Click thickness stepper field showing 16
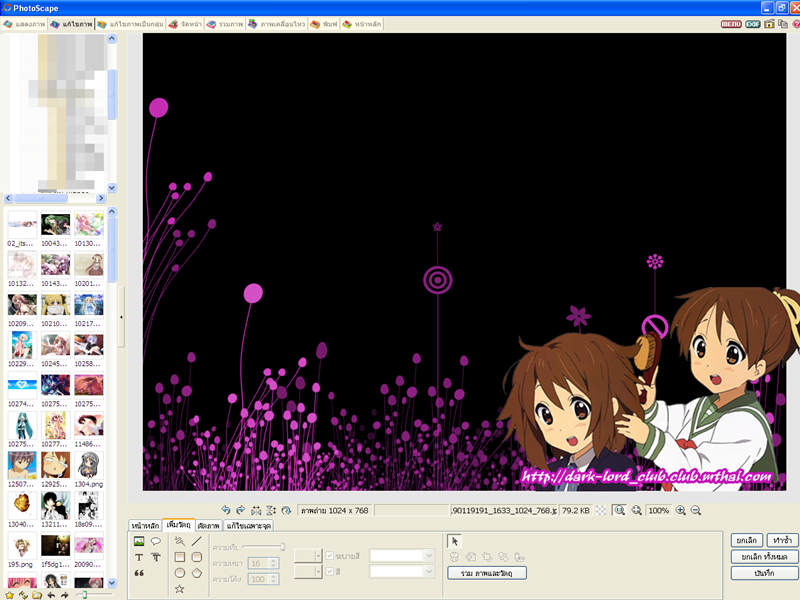Image resolution: width=800 pixels, height=600 pixels. tap(263, 563)
